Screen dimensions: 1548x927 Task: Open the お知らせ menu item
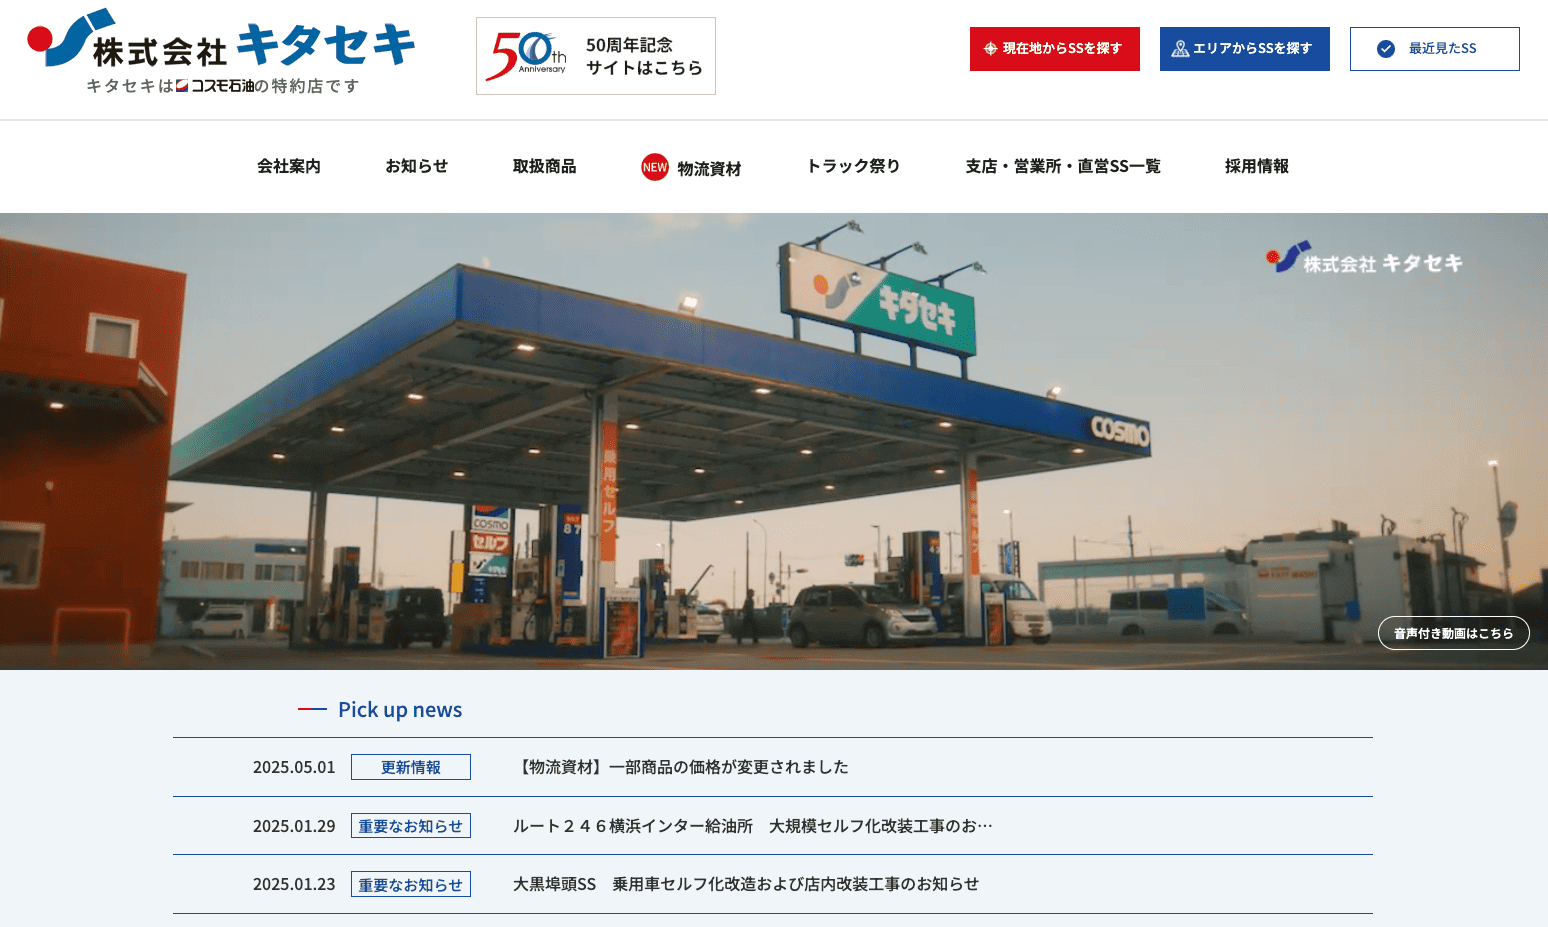coord(417,166)
